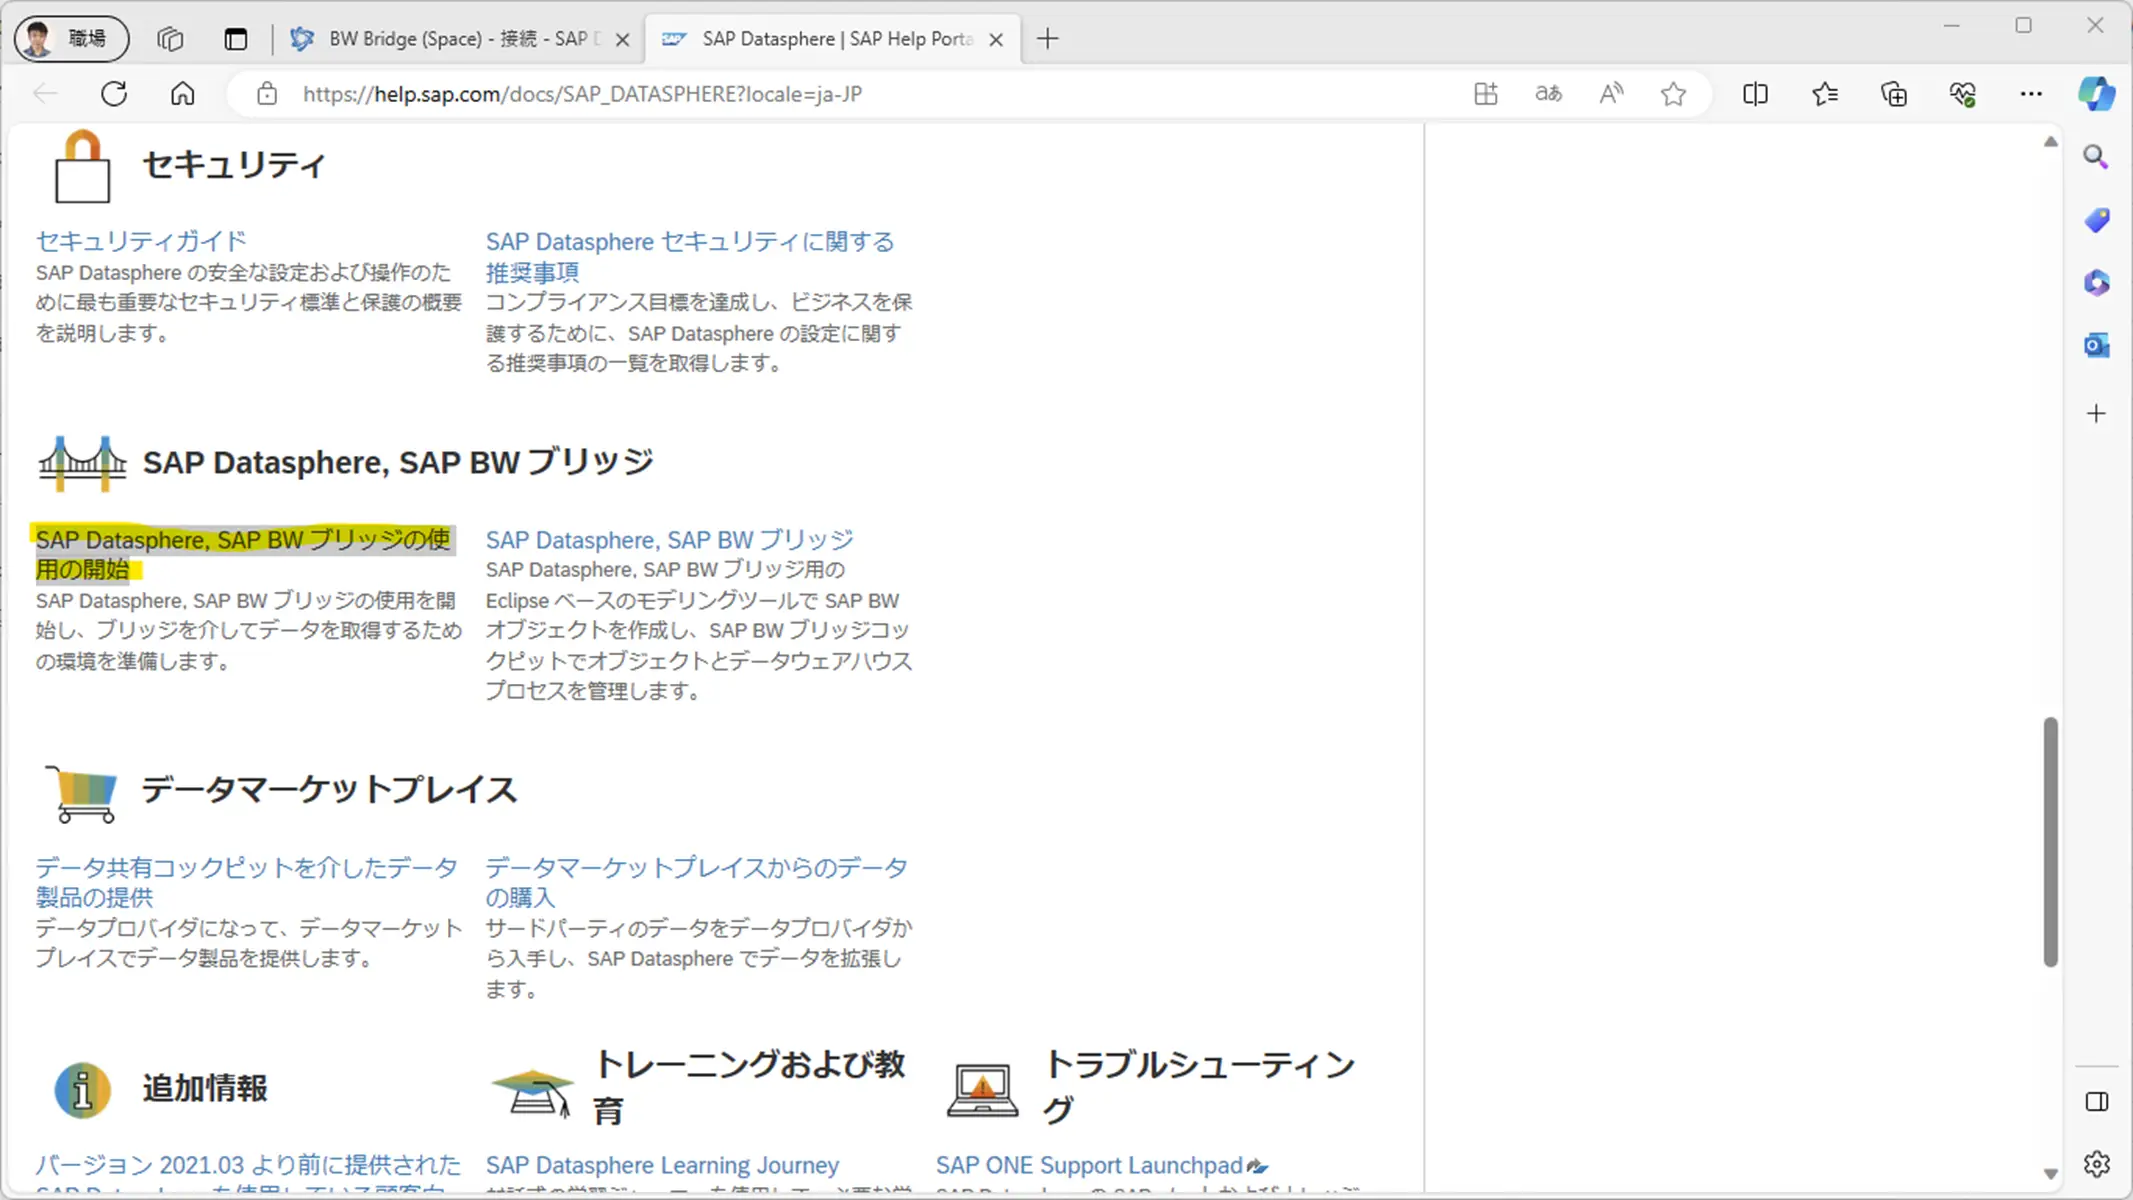Screen dimensions: 2133x1200
Task: Toggle the split screen icon
Action: click(1755, 94)
